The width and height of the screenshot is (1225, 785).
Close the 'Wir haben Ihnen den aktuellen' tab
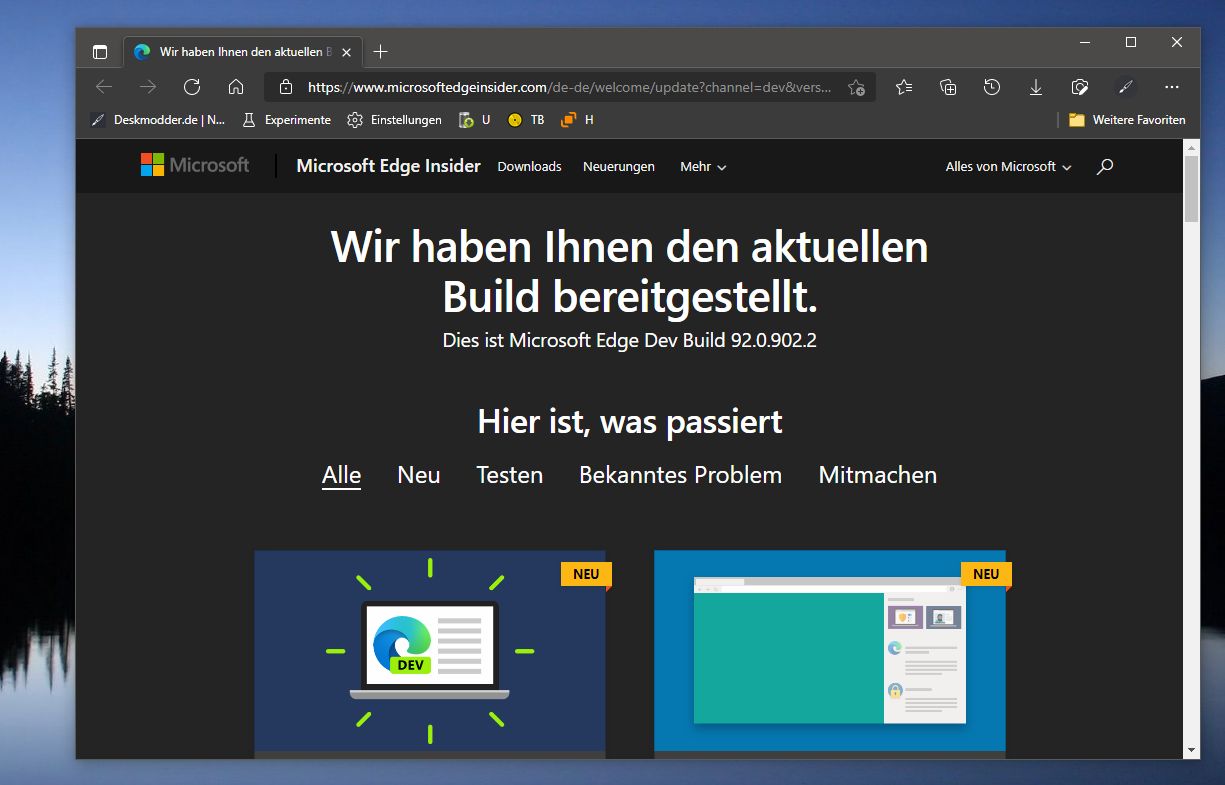point(347,52)
